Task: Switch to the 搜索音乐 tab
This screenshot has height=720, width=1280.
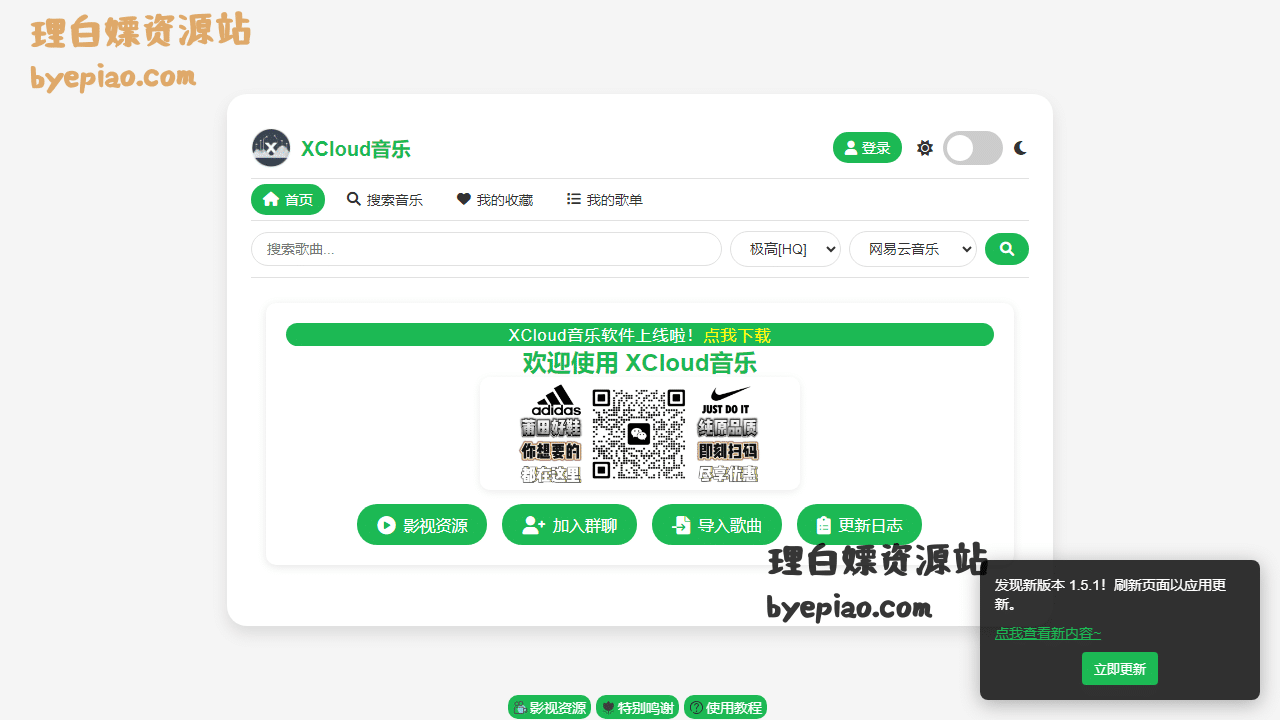Action: click(x=384, y=200)
